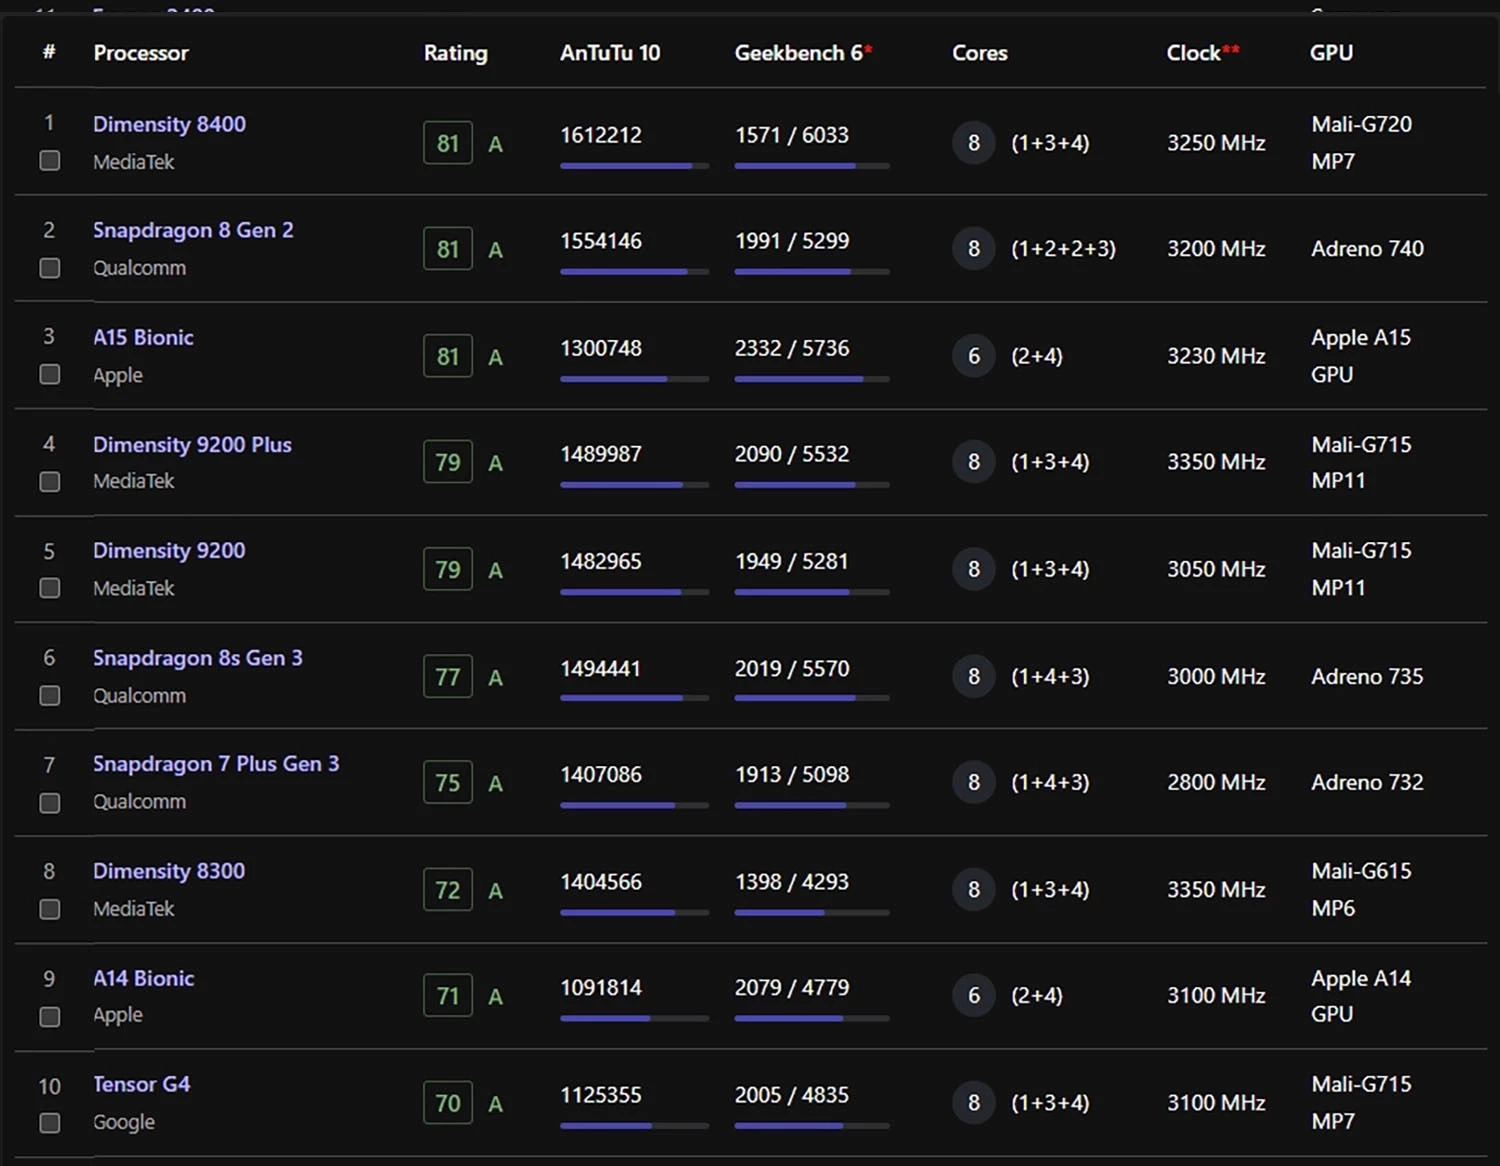The height and width of the screenshot is (1166, 1500).
Task: Click the AnTuTu score bar under 1612212
Action: click(x=634, y=166)
